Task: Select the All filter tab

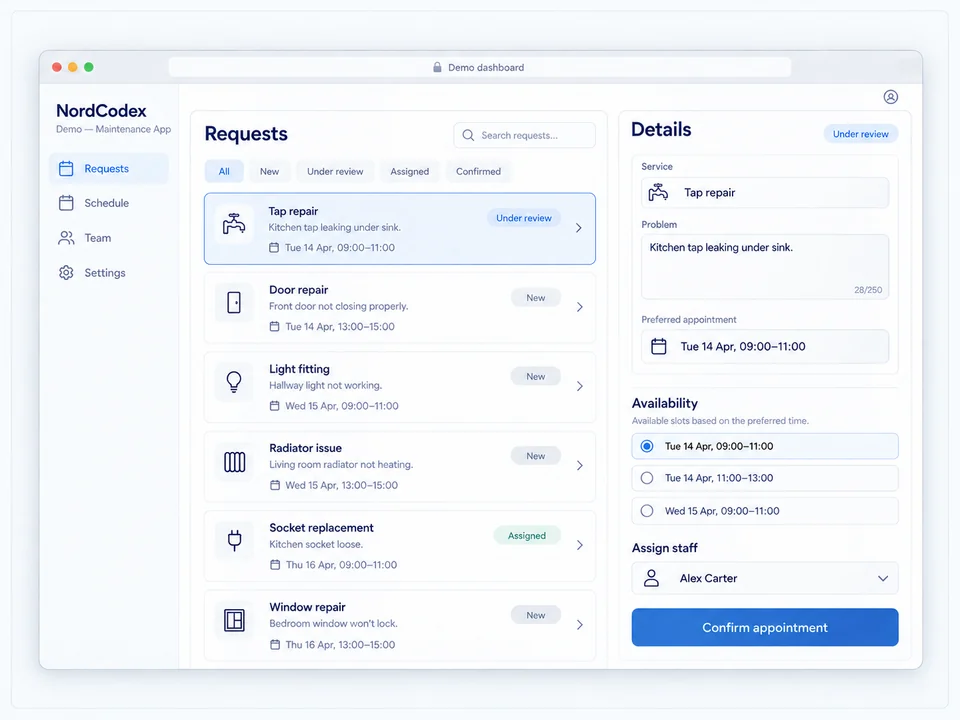Action: click(x=224, y=171)
